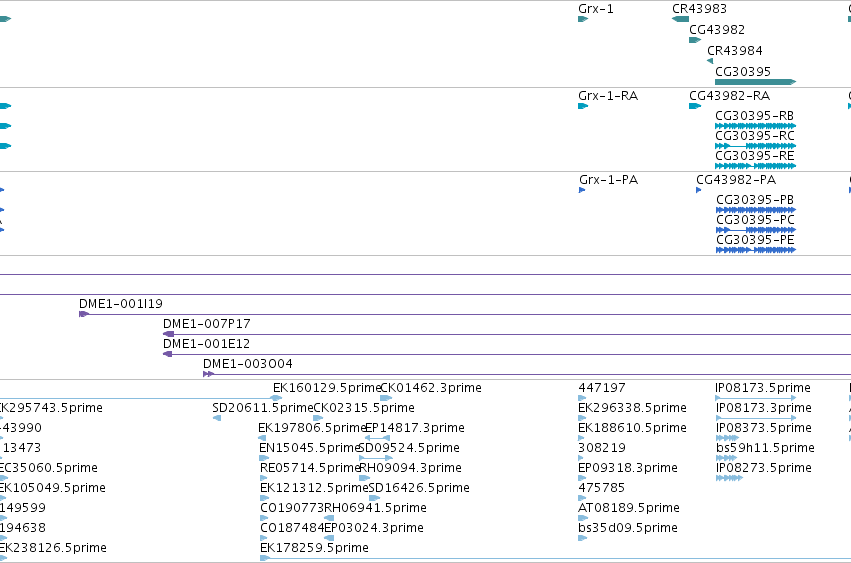
Task: Select the EP14817.3prime EST double-arrow glyph
Action: (x=377, y=438)
